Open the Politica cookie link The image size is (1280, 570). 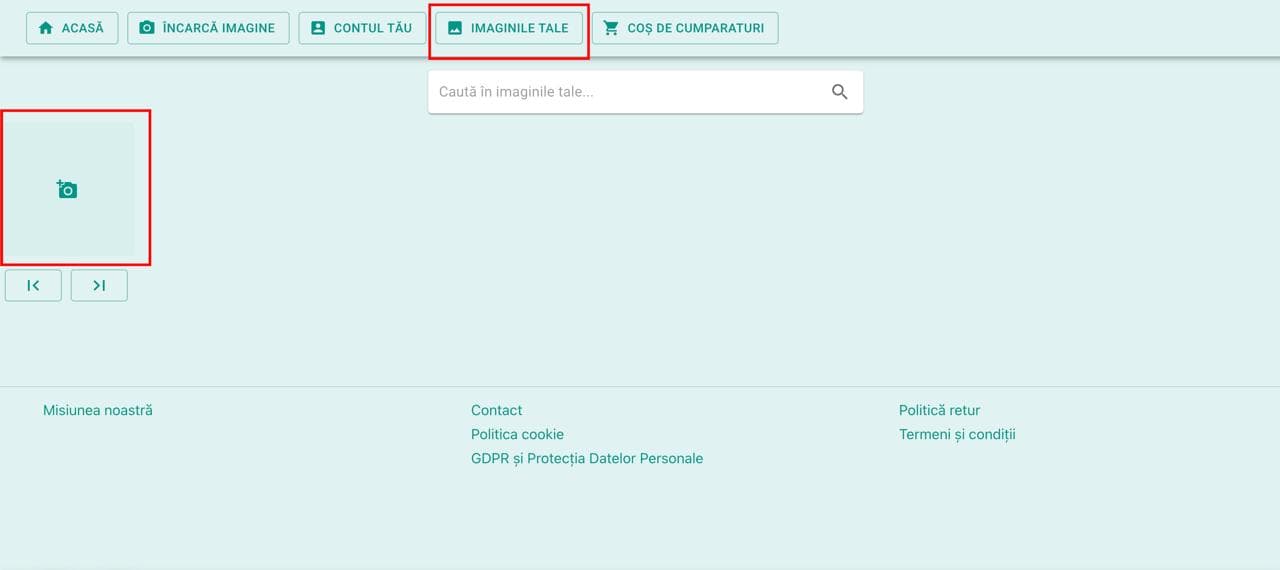(517, 434)
